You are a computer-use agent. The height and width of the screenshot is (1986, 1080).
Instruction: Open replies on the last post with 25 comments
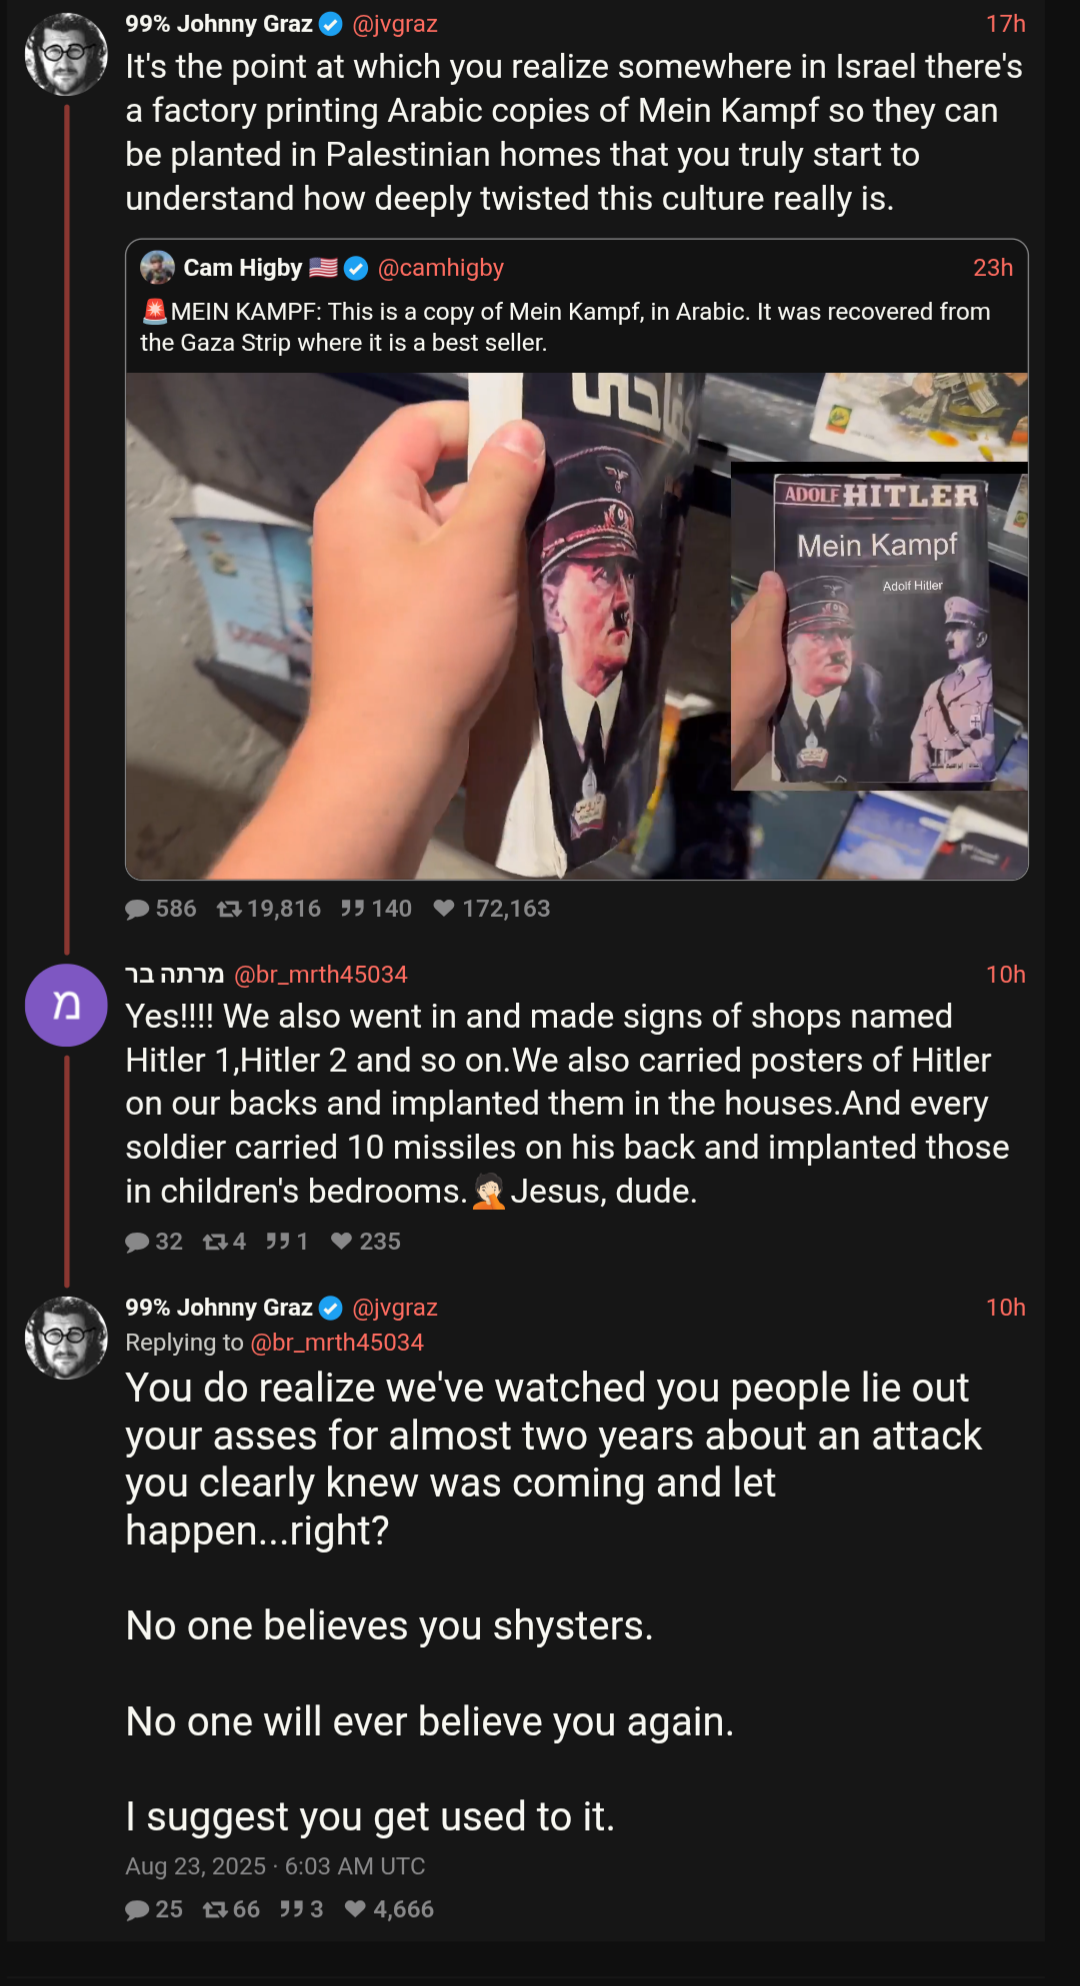[x=137, y=1910]
